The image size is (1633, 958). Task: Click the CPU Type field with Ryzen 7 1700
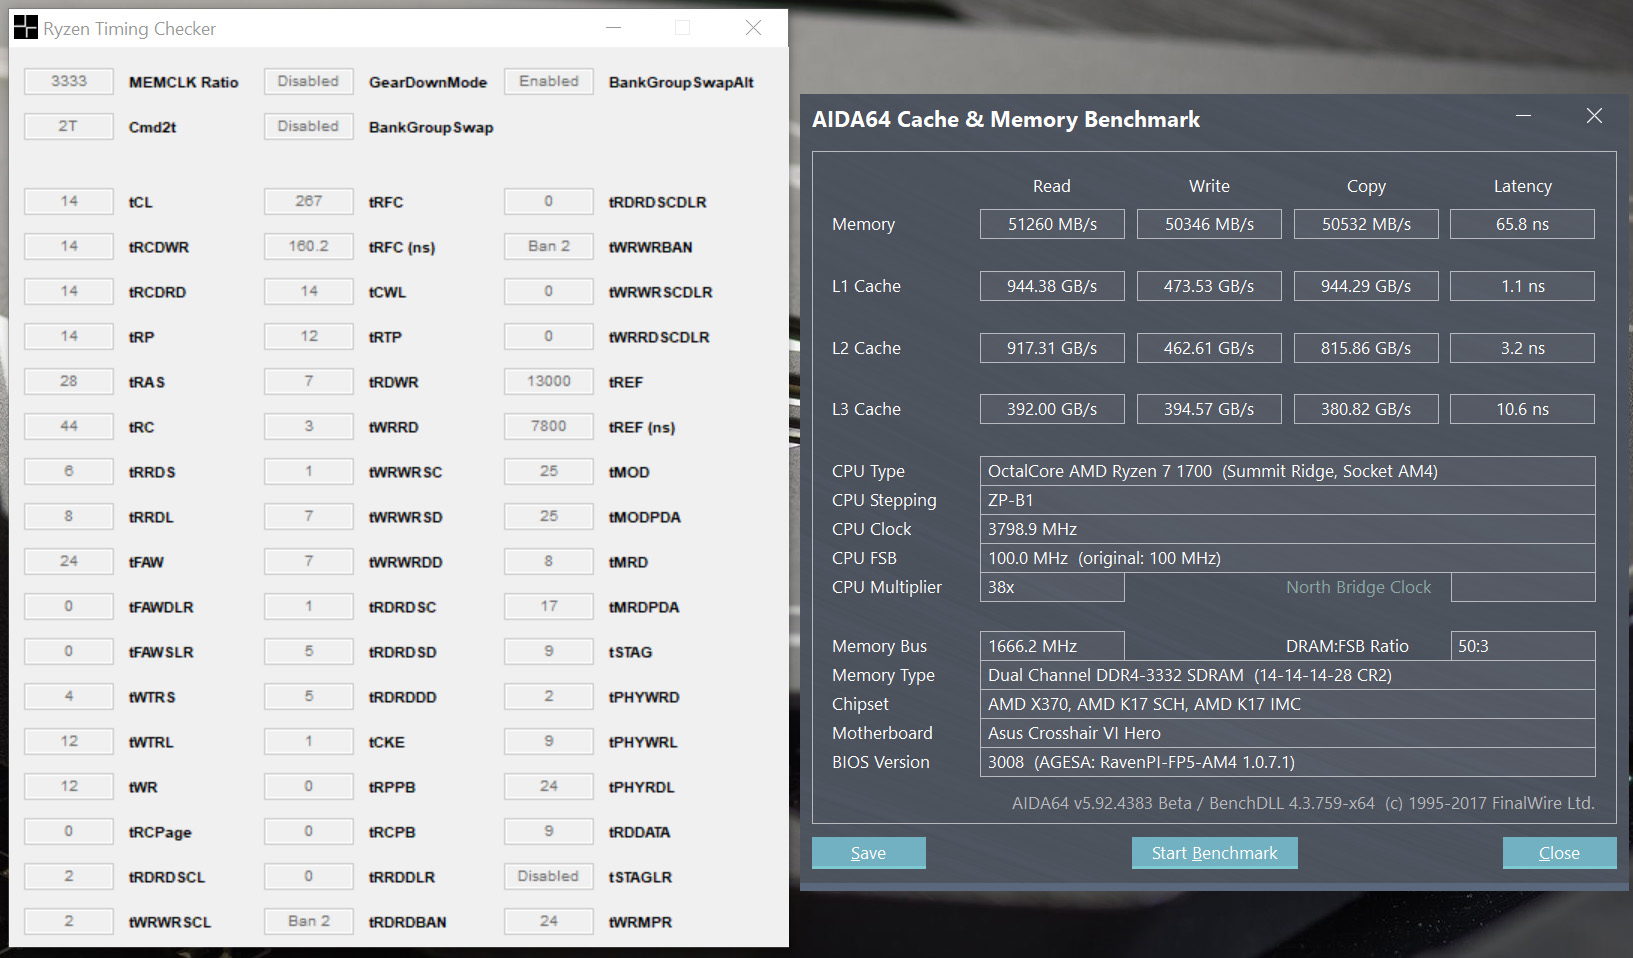point(1288,471)
